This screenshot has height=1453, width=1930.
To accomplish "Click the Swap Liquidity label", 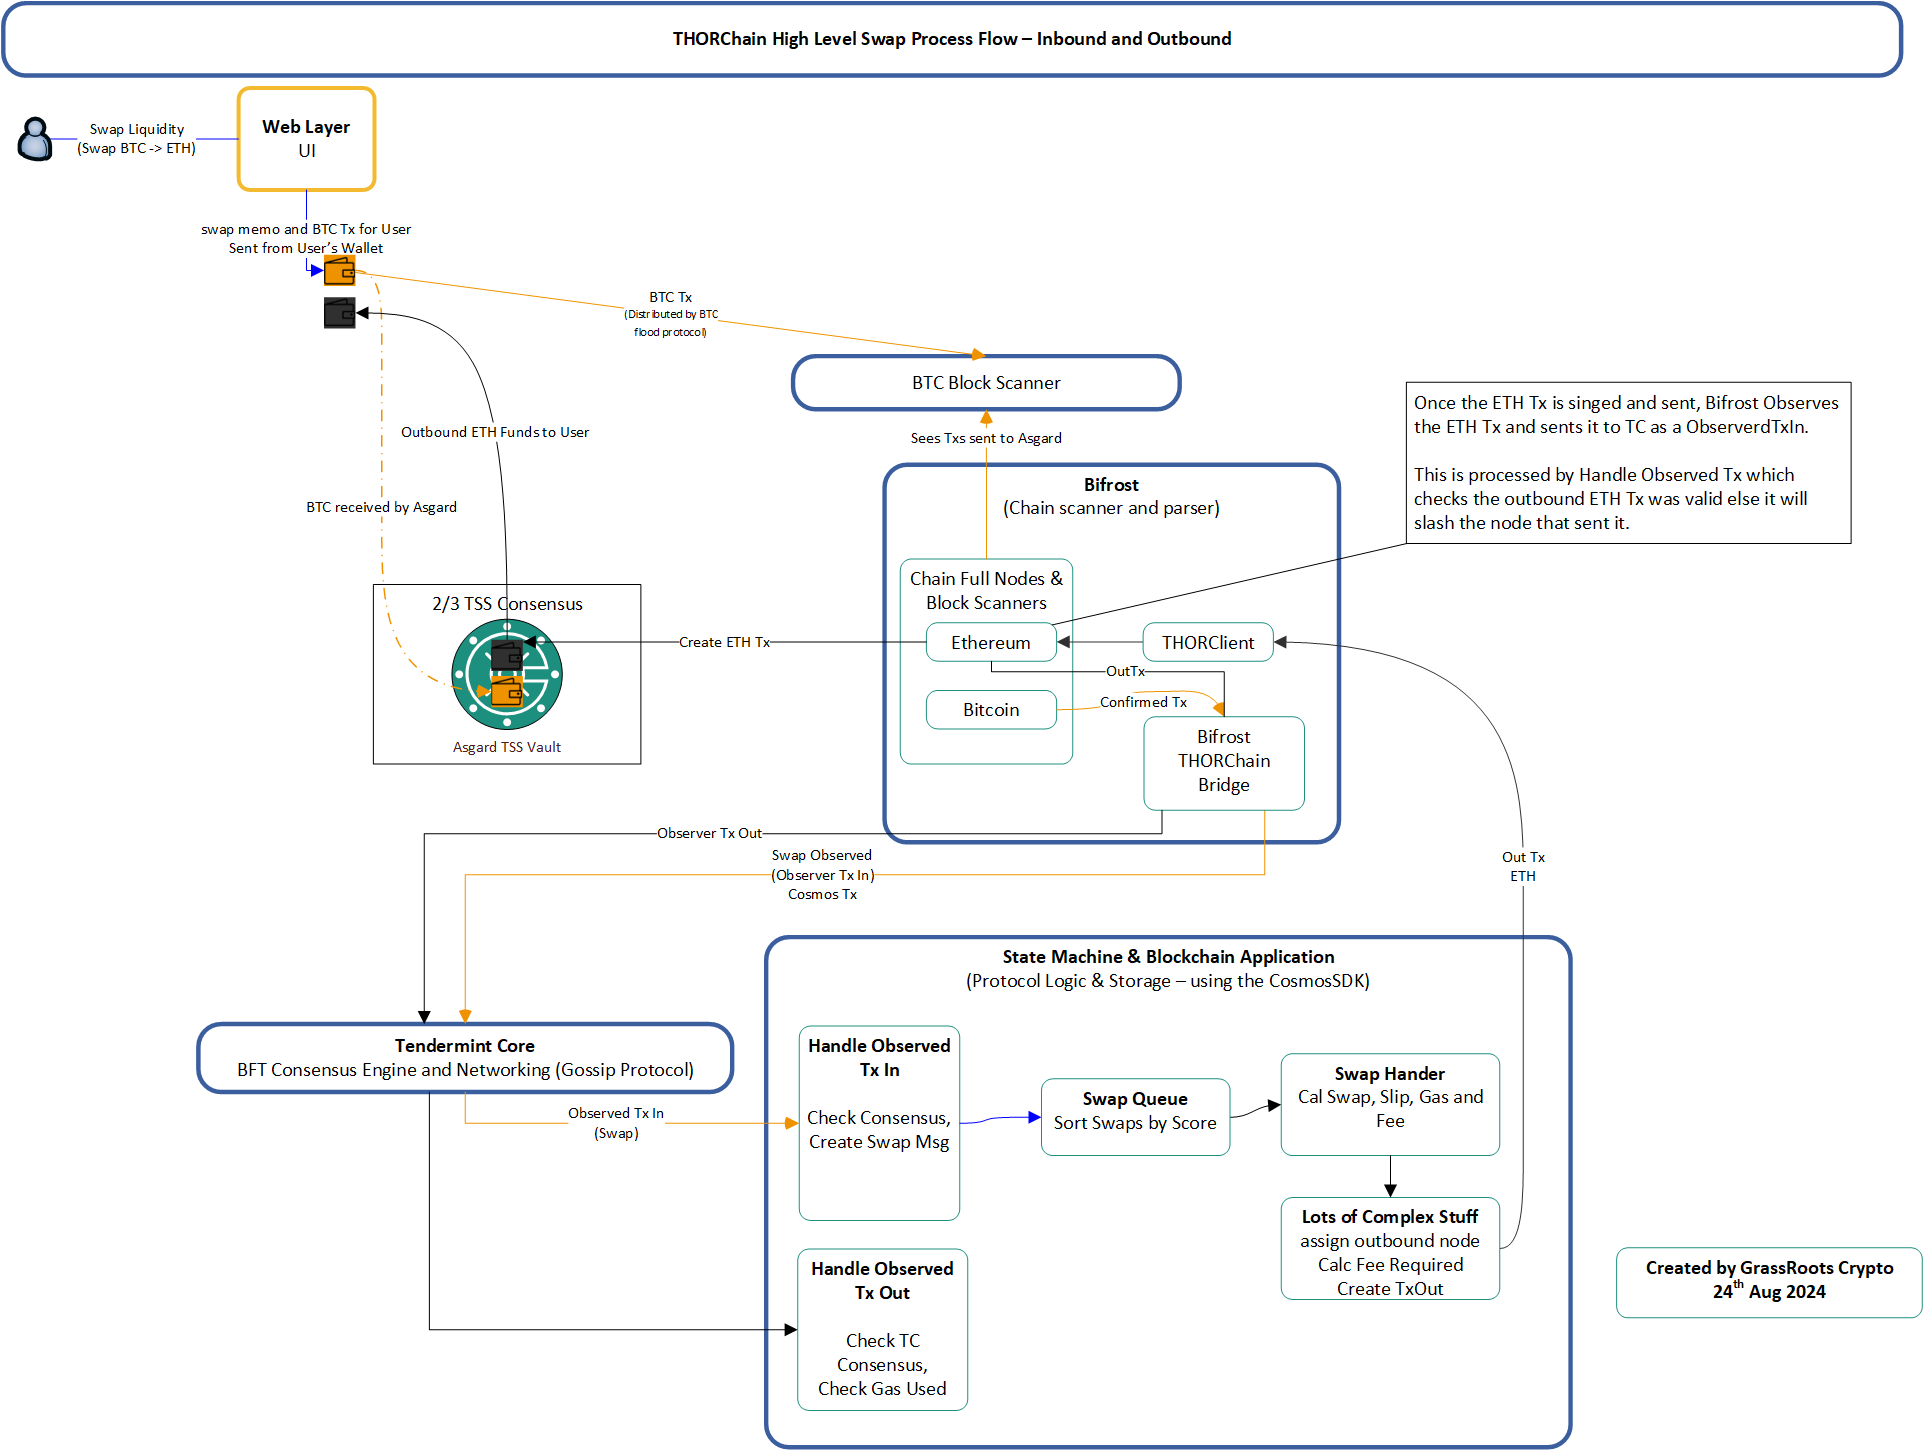I will pos(137,138).
